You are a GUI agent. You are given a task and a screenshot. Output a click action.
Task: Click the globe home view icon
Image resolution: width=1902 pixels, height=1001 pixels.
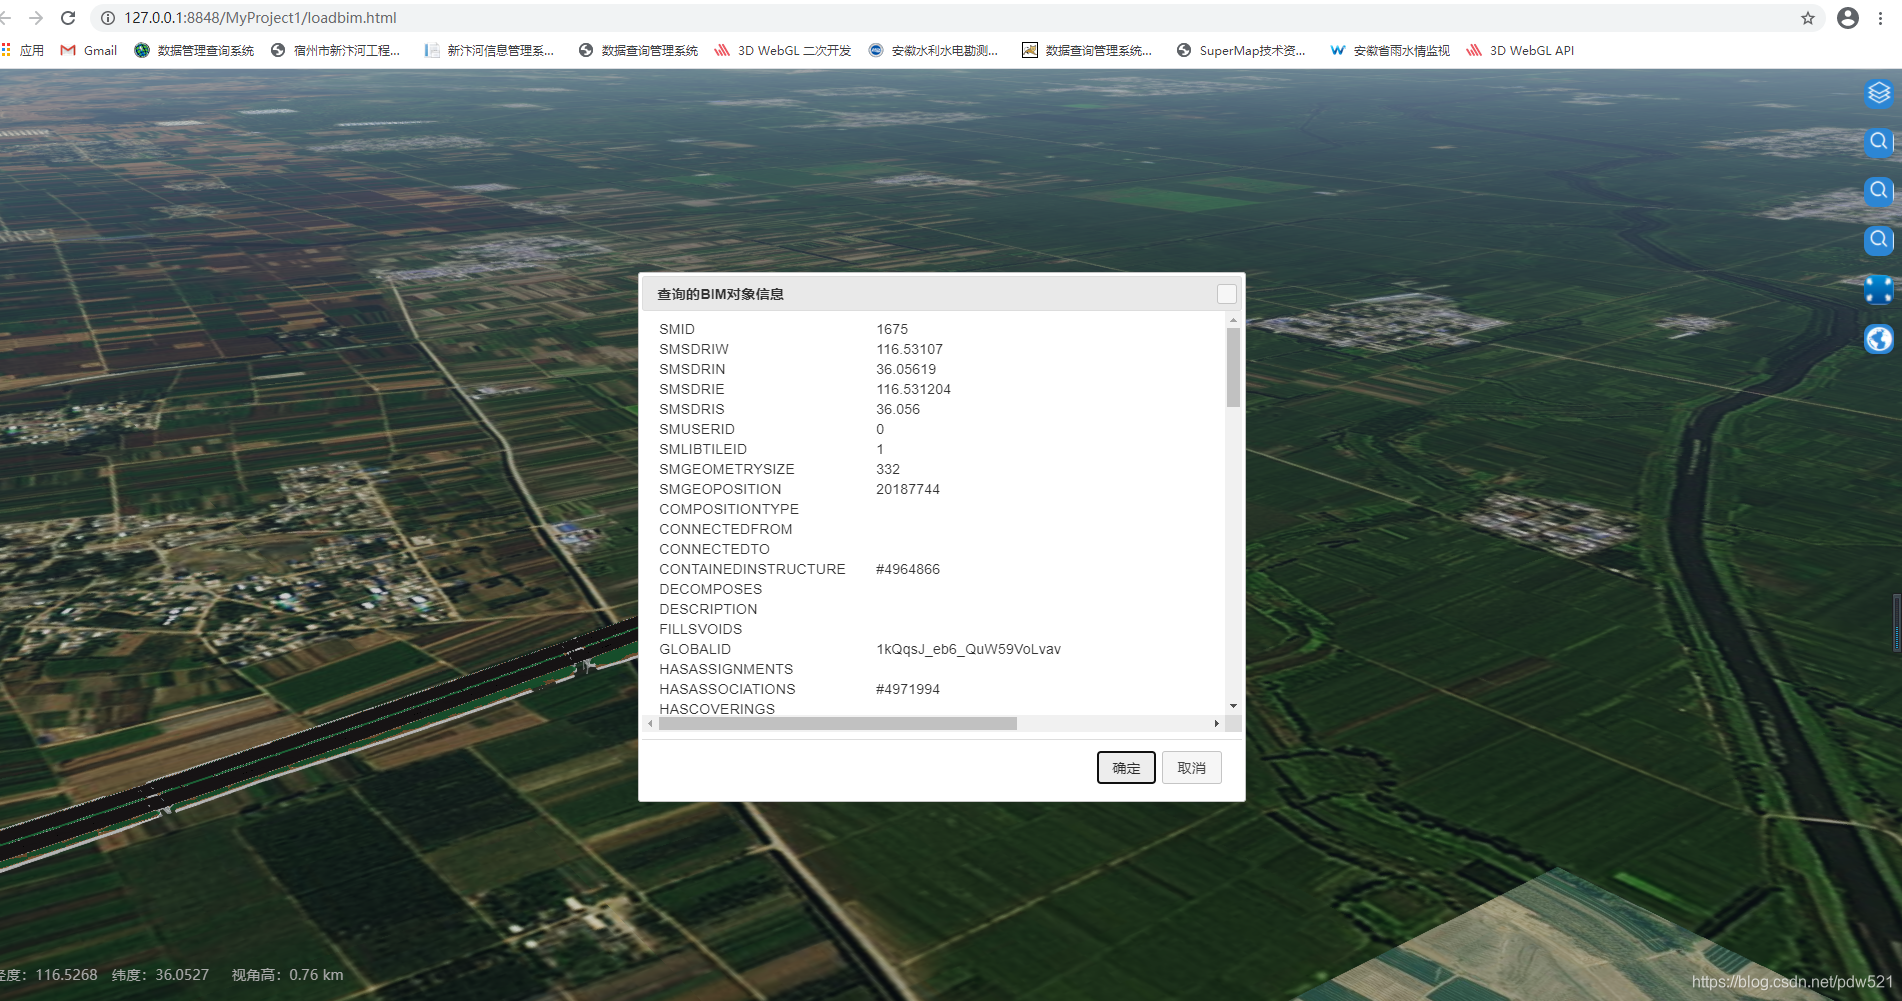point(1879,340)
